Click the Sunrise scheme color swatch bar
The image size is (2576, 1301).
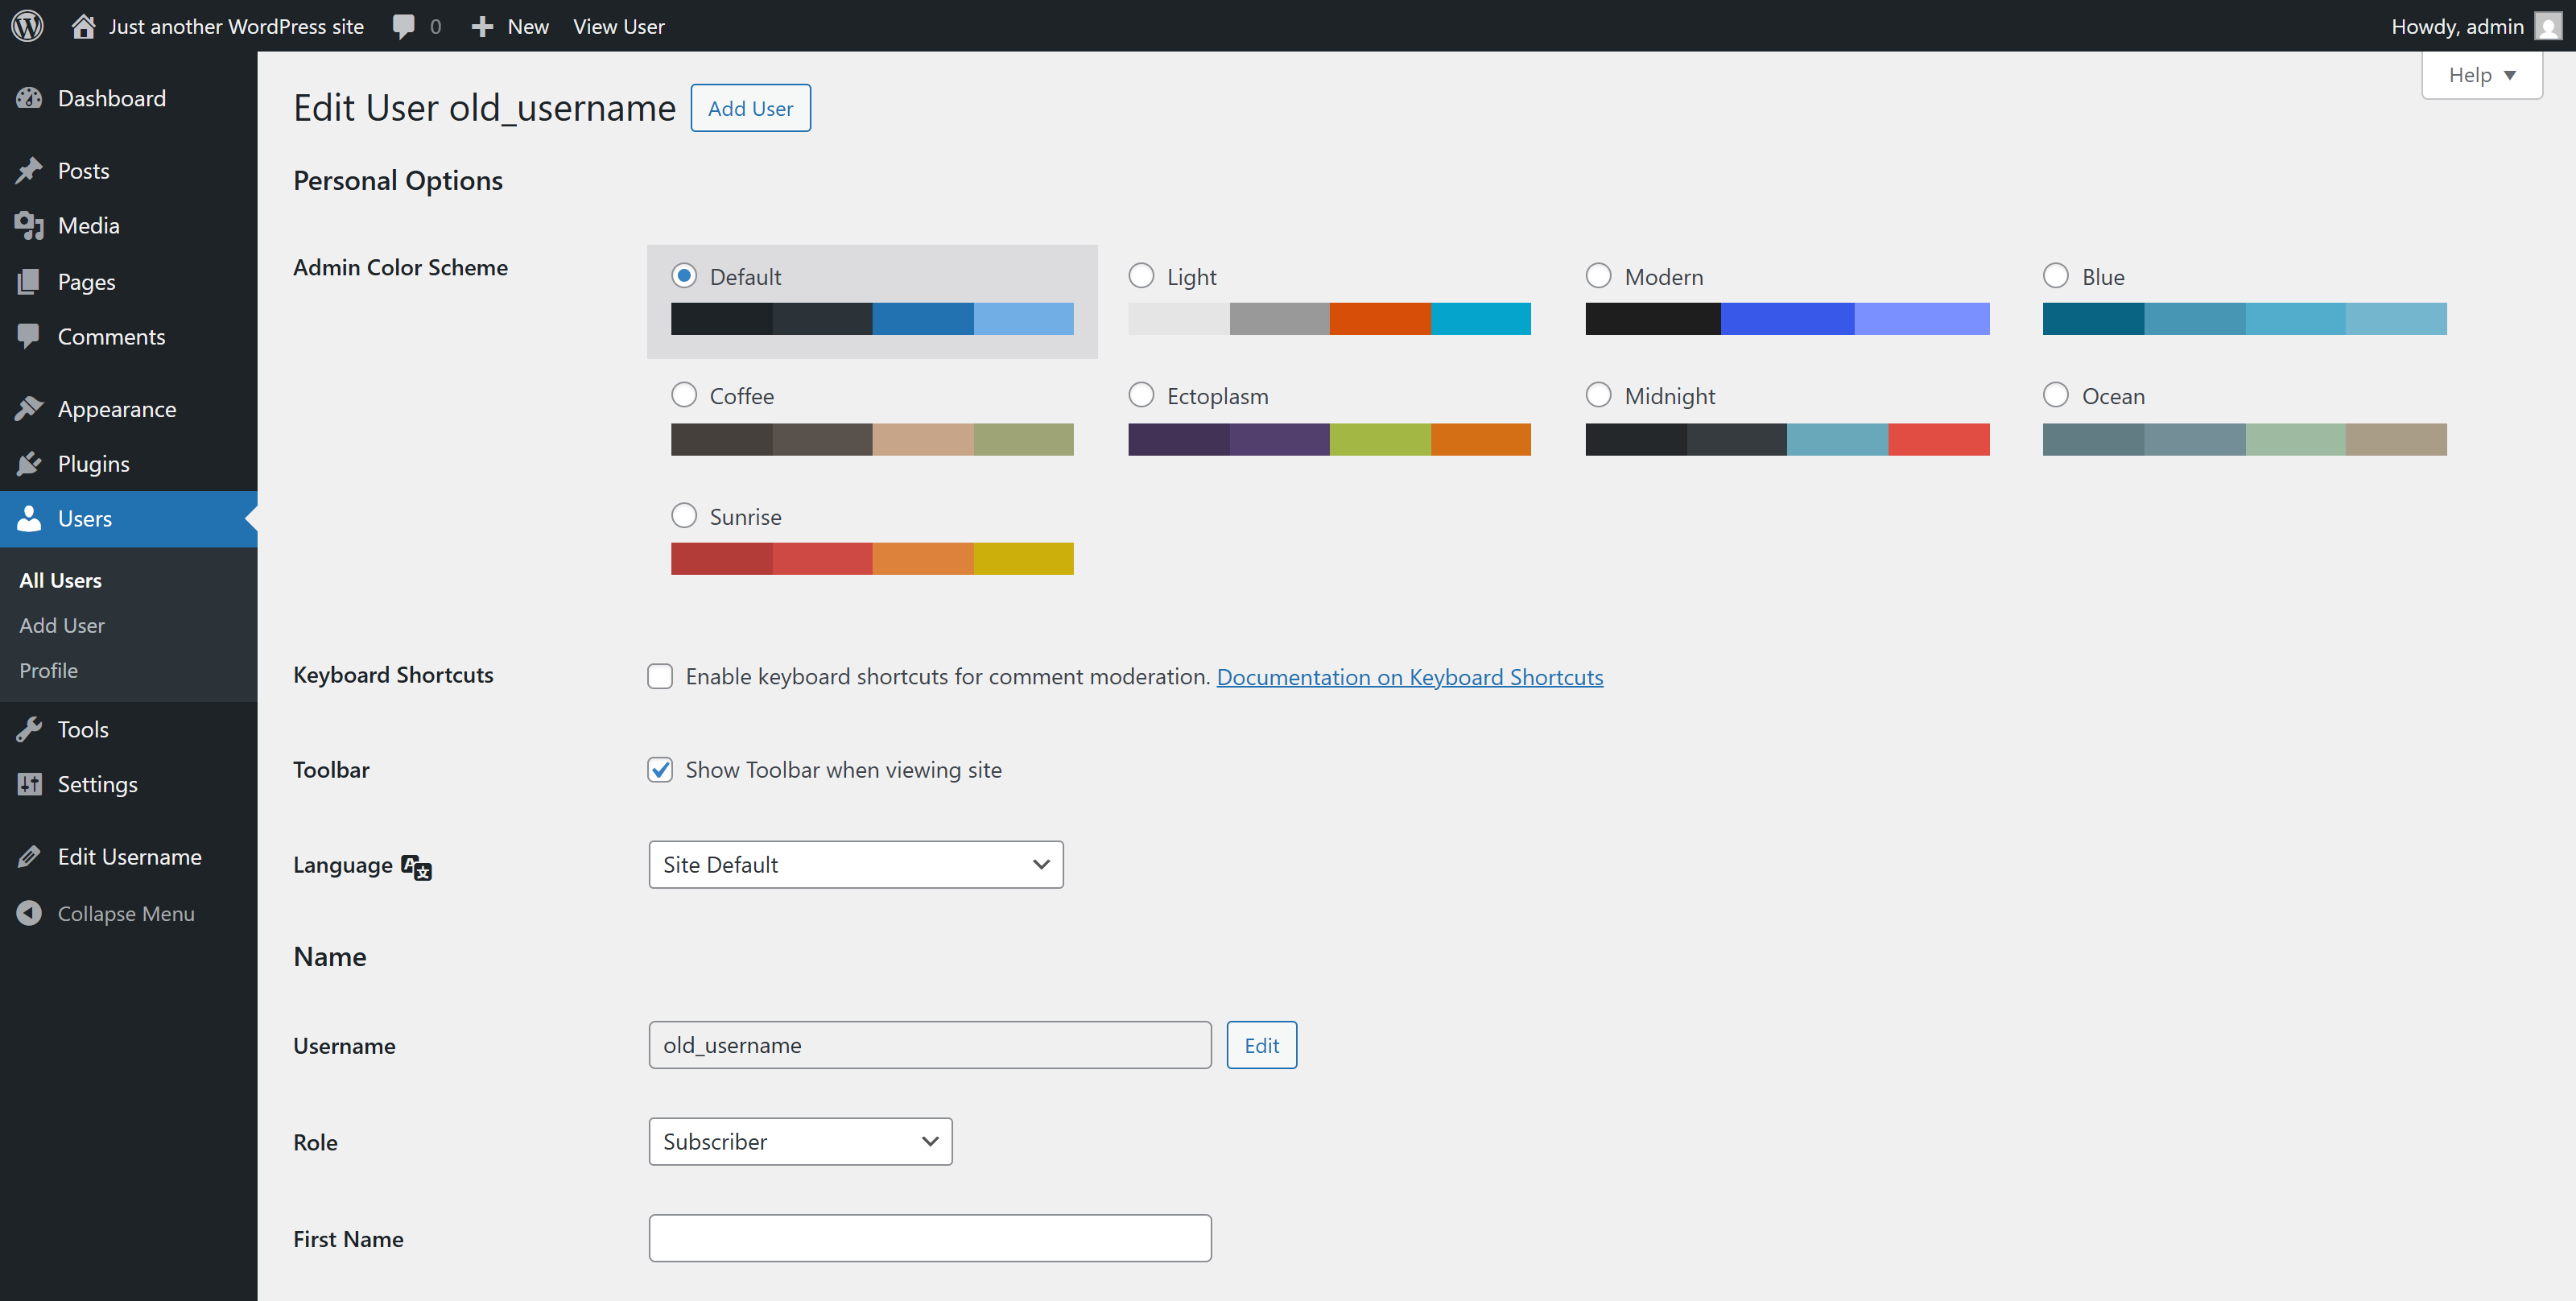[x=872, y=559]
